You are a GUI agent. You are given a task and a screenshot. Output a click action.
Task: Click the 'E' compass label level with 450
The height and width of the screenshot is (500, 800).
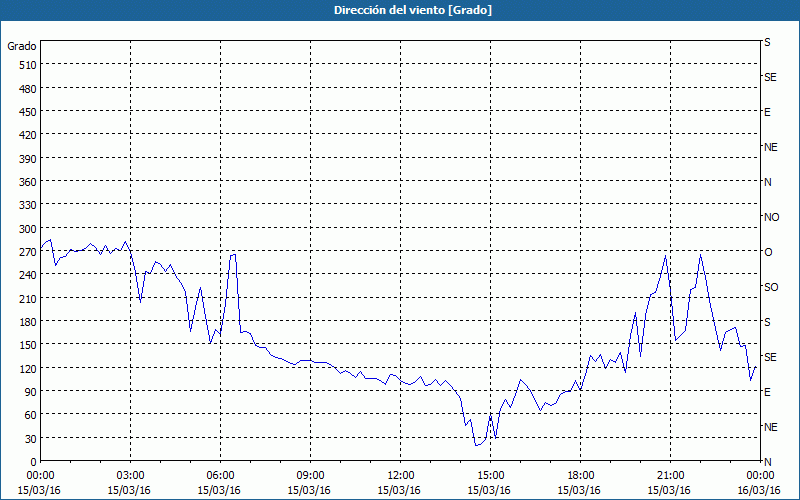point(767,112)
